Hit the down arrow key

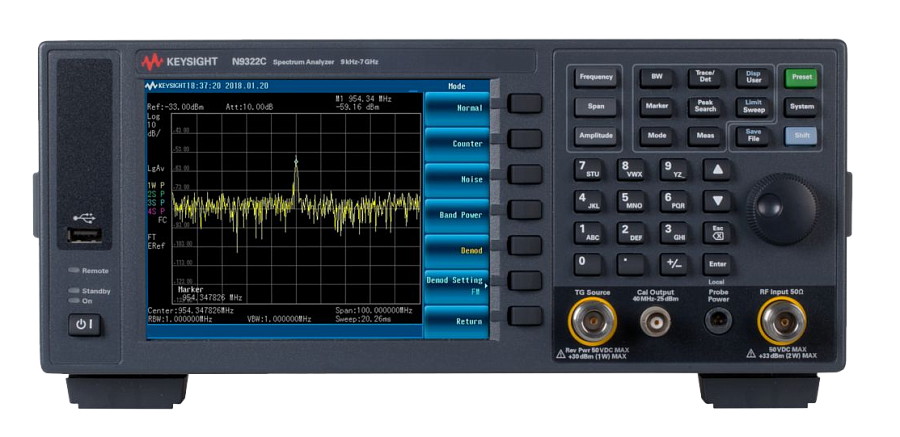tap(717, 201)
